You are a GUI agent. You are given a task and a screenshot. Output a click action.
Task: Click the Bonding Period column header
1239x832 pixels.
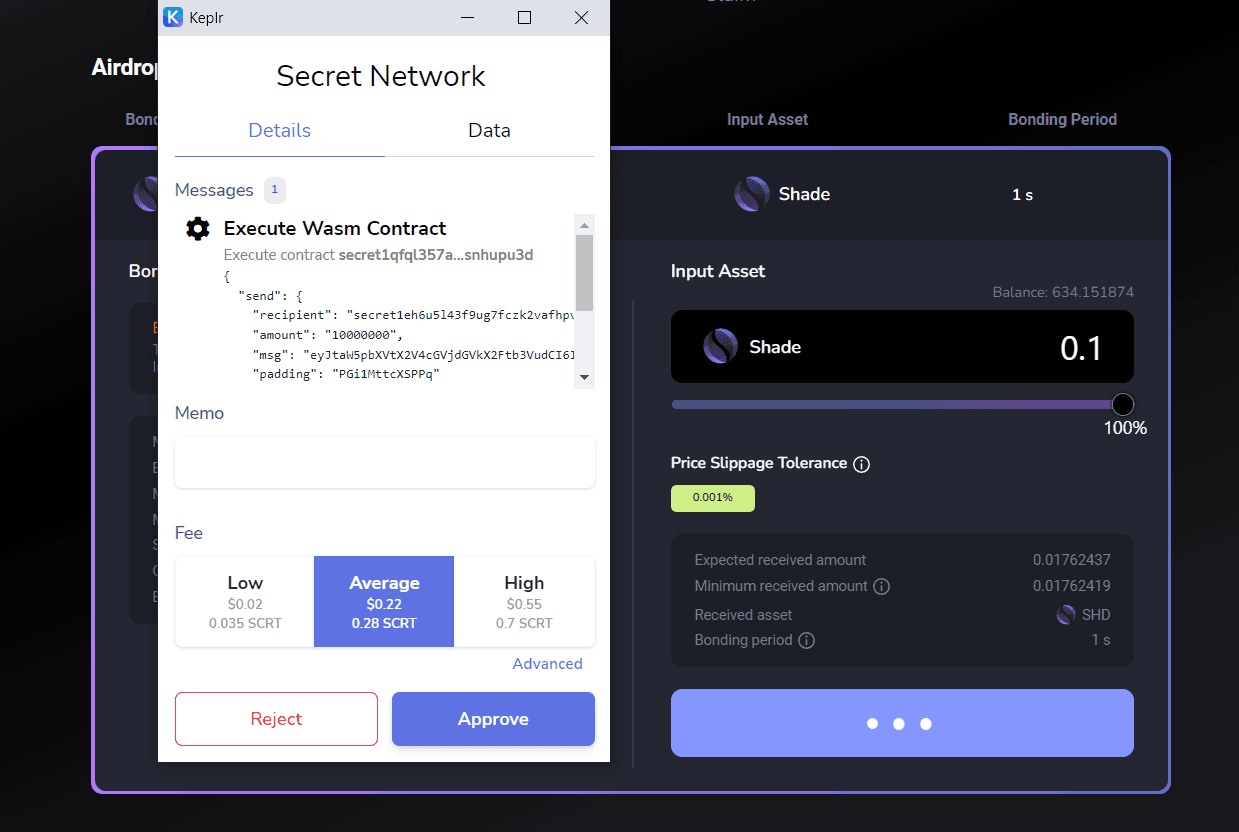pos(1062,119)
